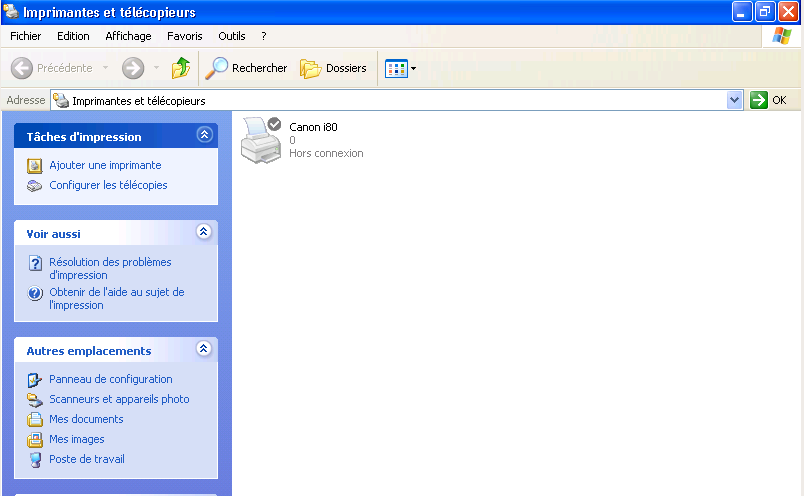
Task: Open the Outils menu
Action: click(x=232, y=36)
